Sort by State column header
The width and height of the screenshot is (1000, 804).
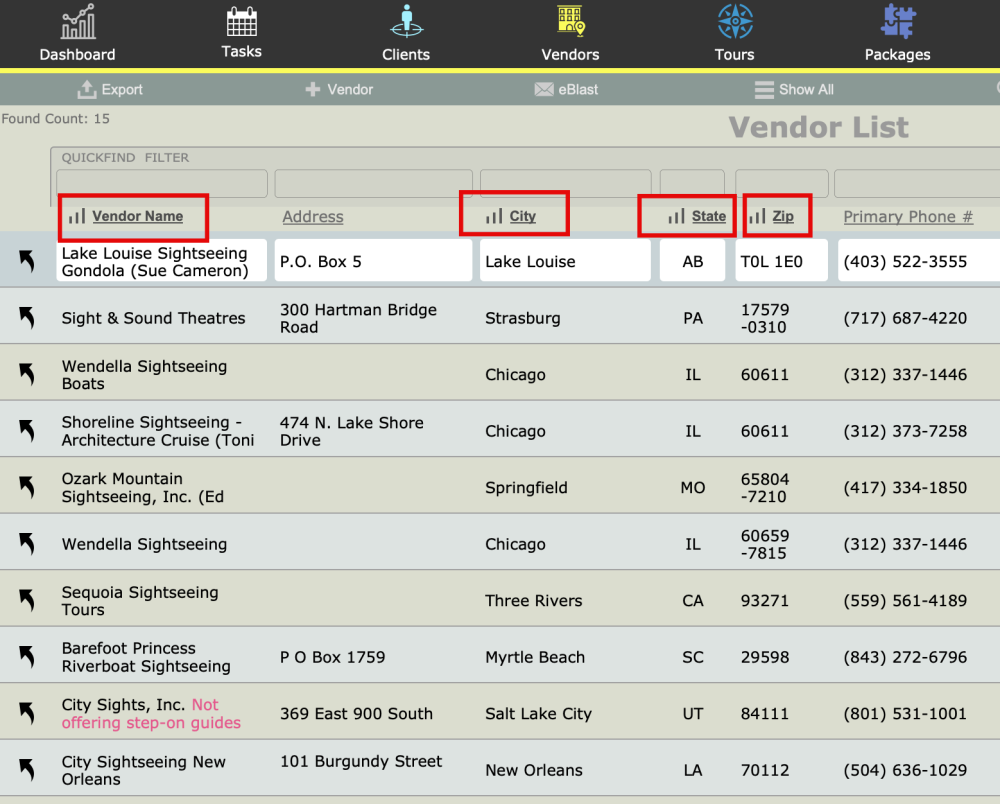pos(709,216)
